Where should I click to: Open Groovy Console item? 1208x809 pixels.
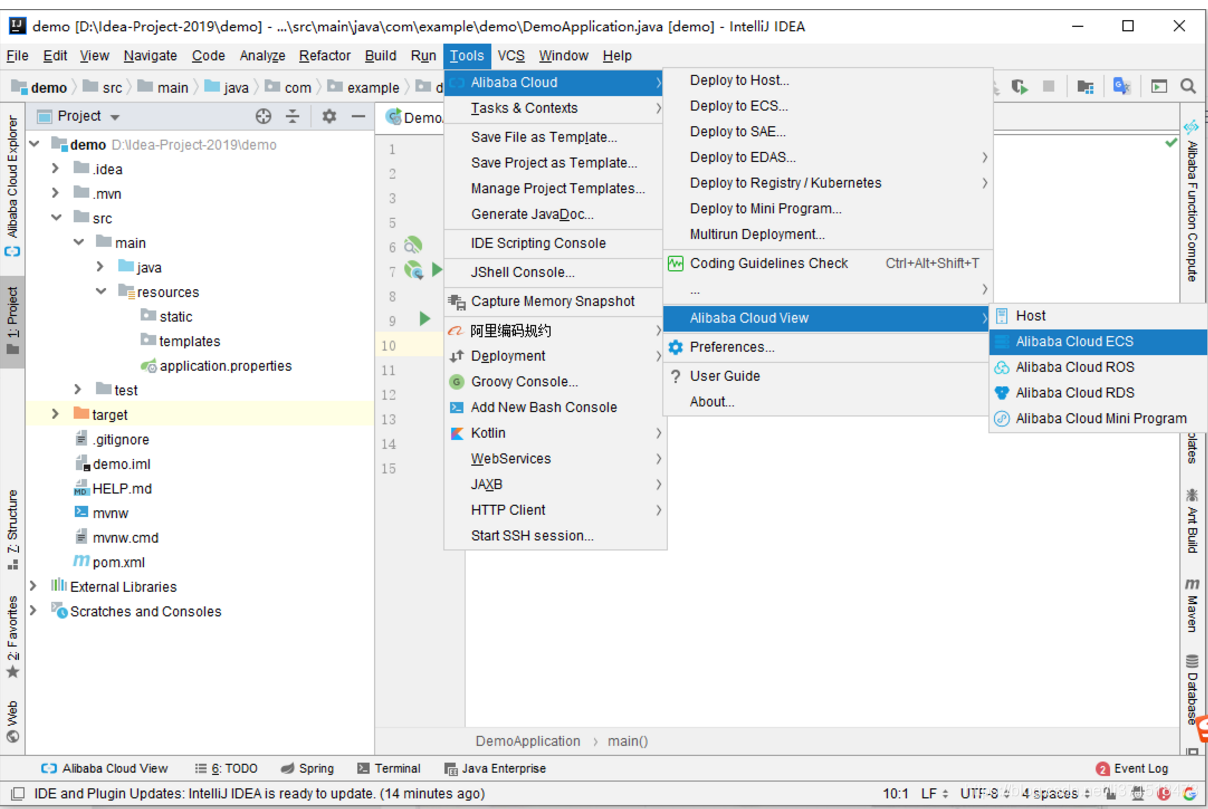[555, 382]
